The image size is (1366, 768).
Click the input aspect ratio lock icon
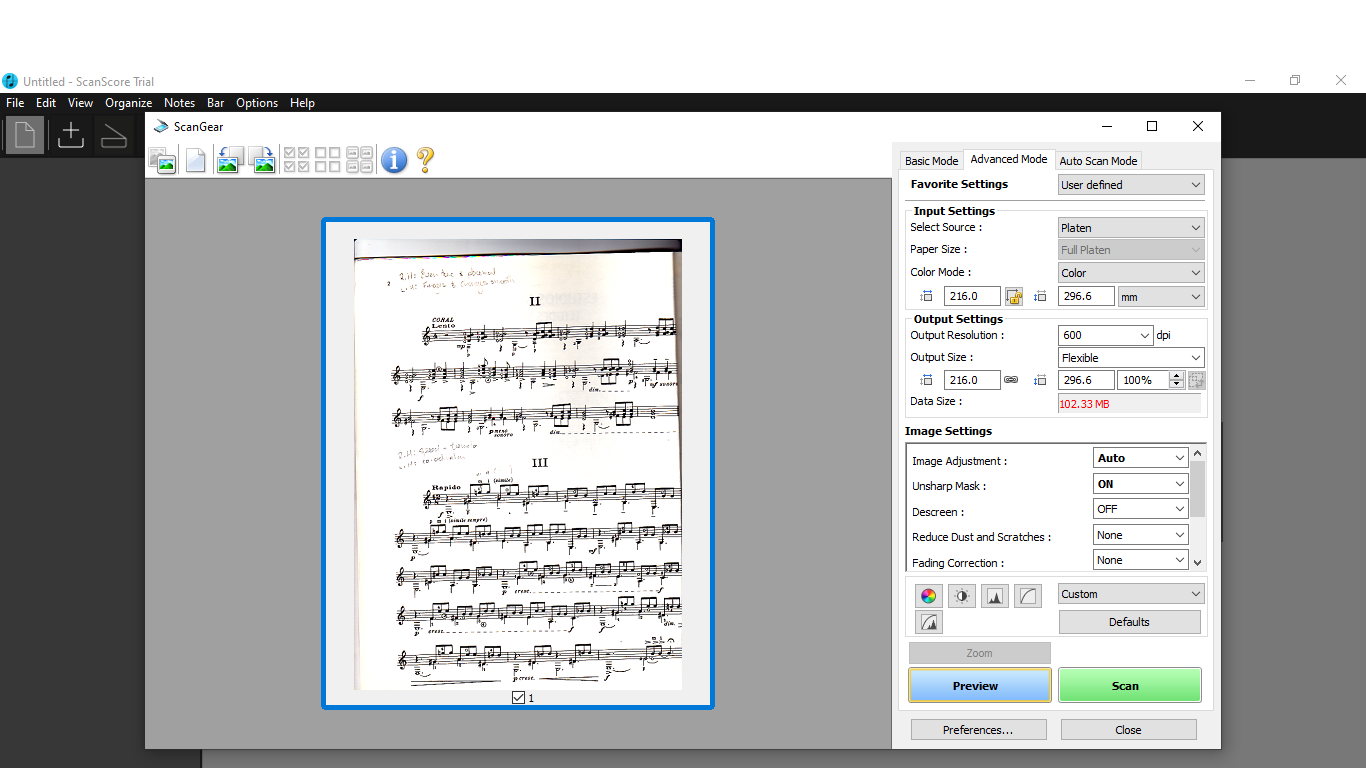pos(1014,296)
